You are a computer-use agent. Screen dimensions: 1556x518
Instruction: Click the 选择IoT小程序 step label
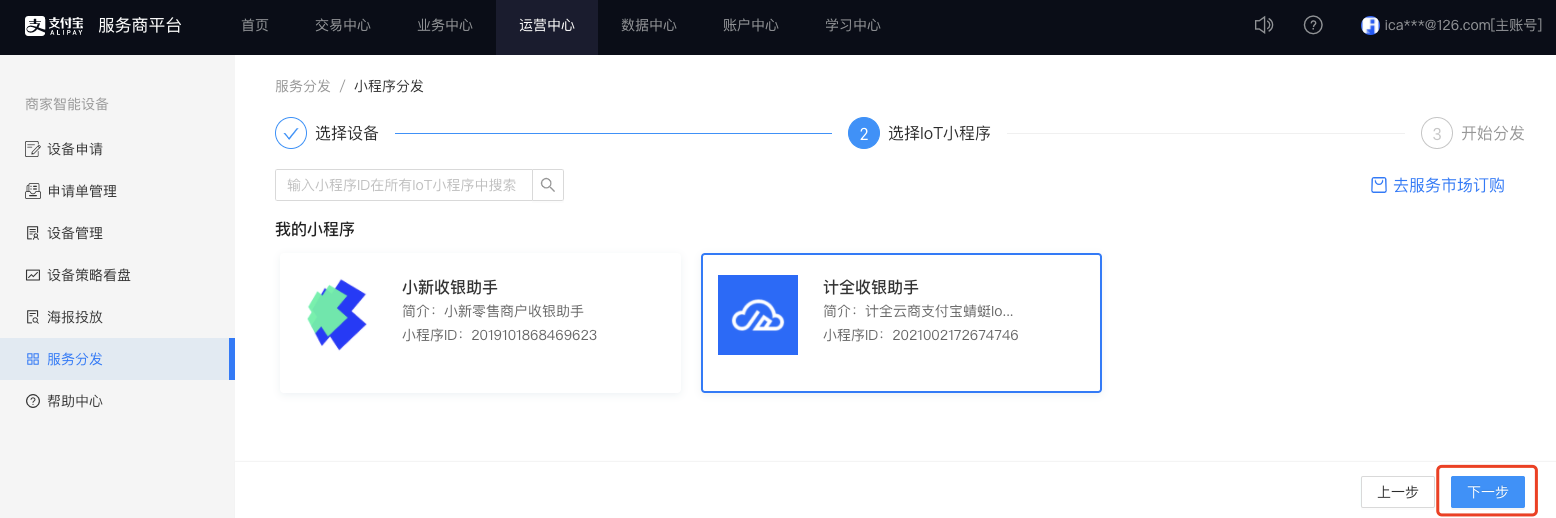(x=939, y=133)
